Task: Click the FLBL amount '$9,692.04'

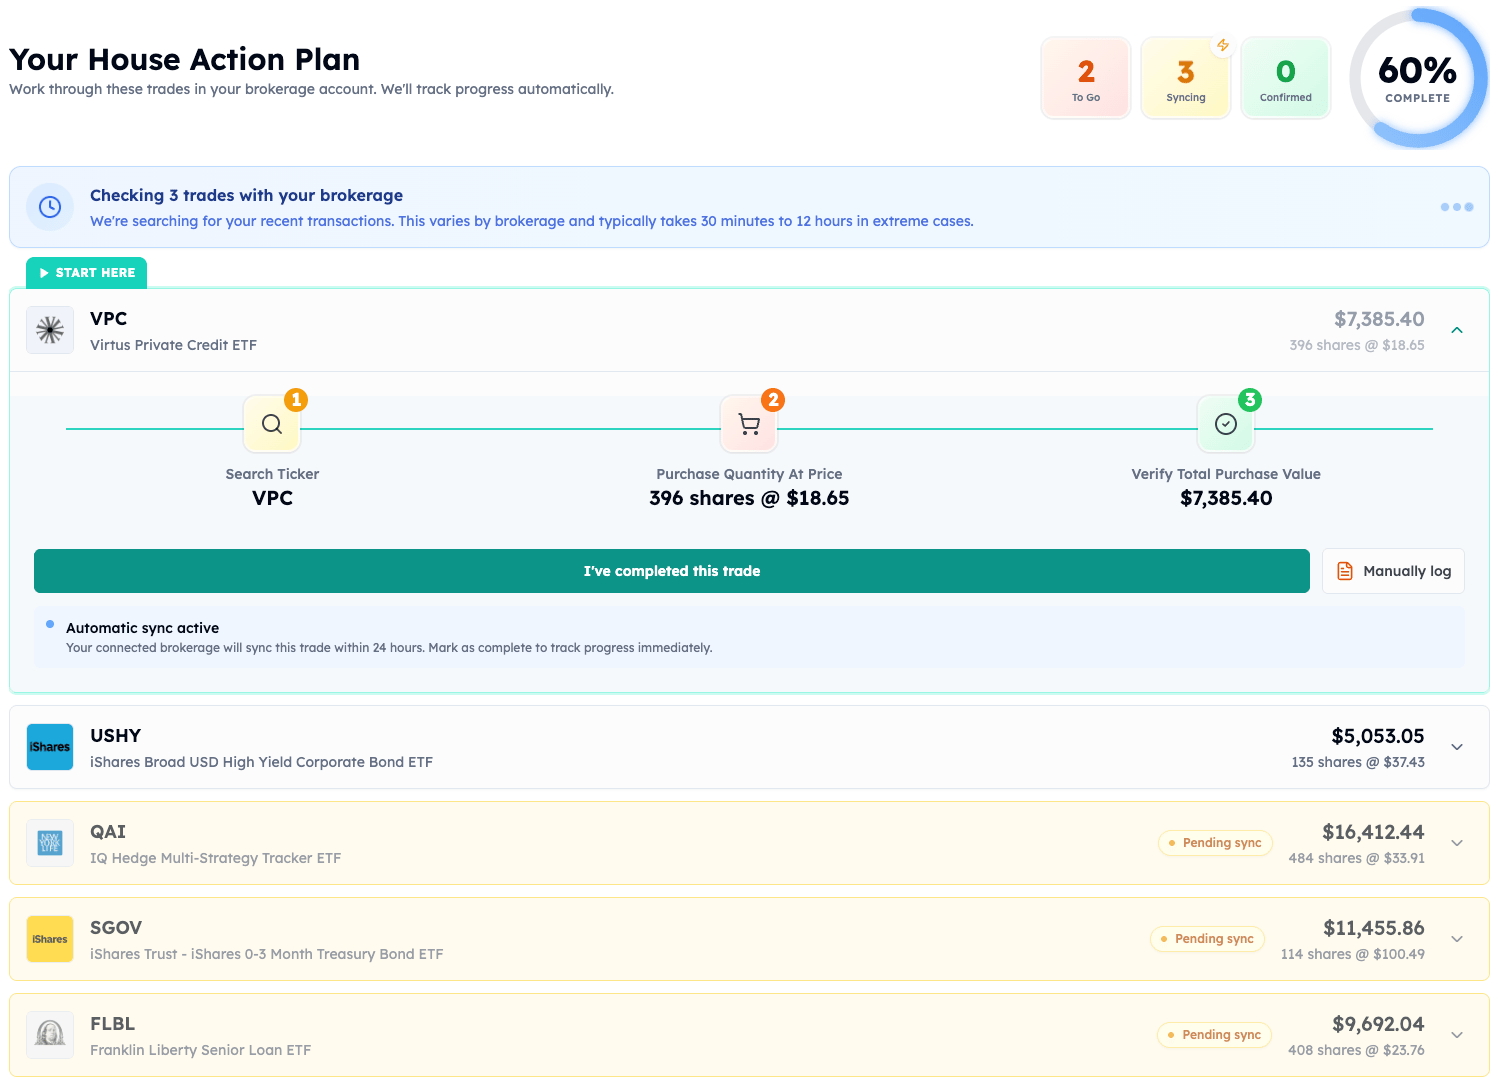Action: click(1378, 1024)
